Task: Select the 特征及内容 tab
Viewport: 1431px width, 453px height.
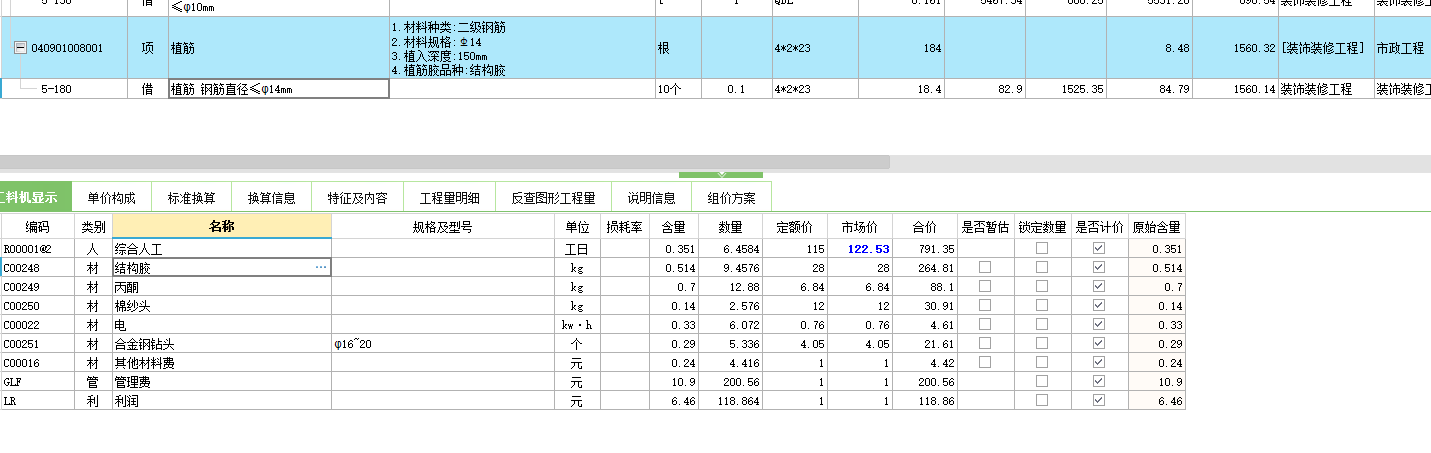Action: click(x=357, y=198)
